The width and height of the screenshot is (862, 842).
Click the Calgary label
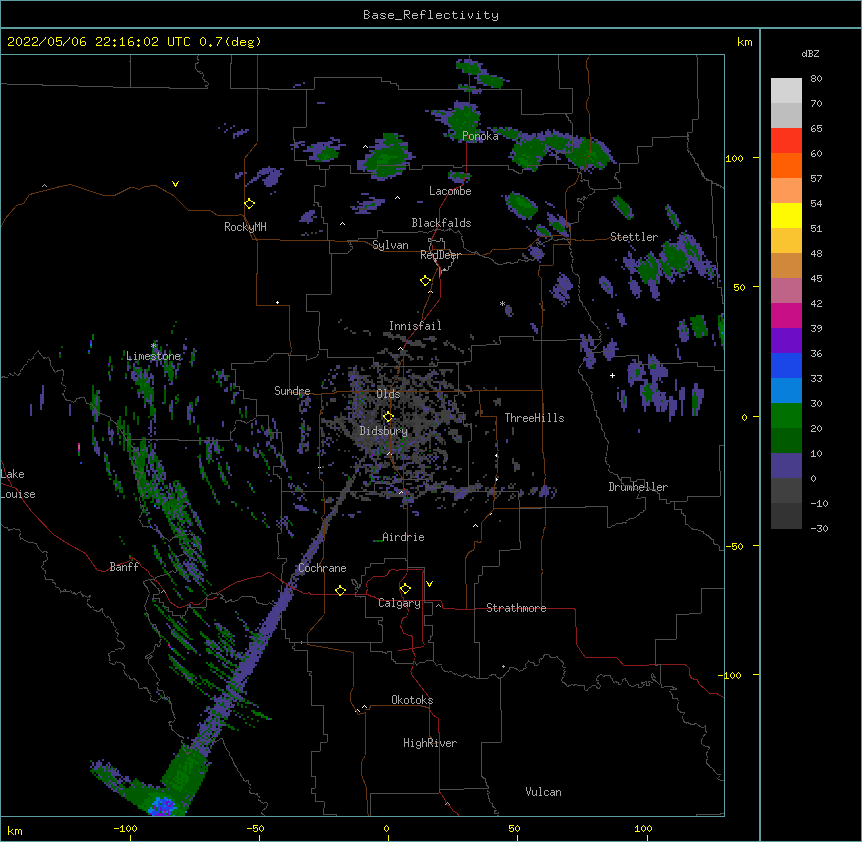click(x=400, y=603)
